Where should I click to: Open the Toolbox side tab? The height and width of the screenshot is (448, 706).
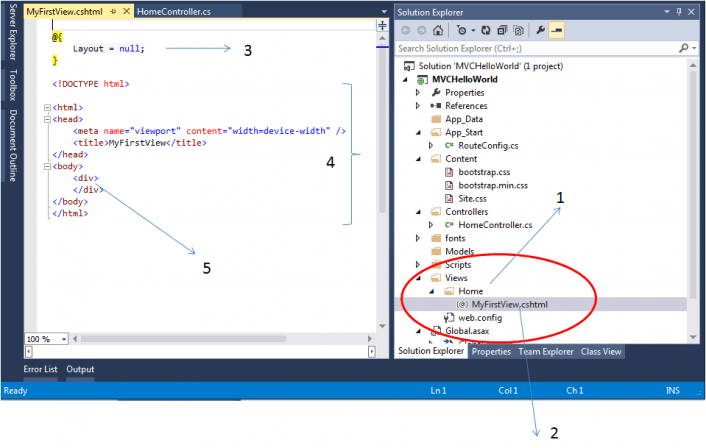coord(13,85)
